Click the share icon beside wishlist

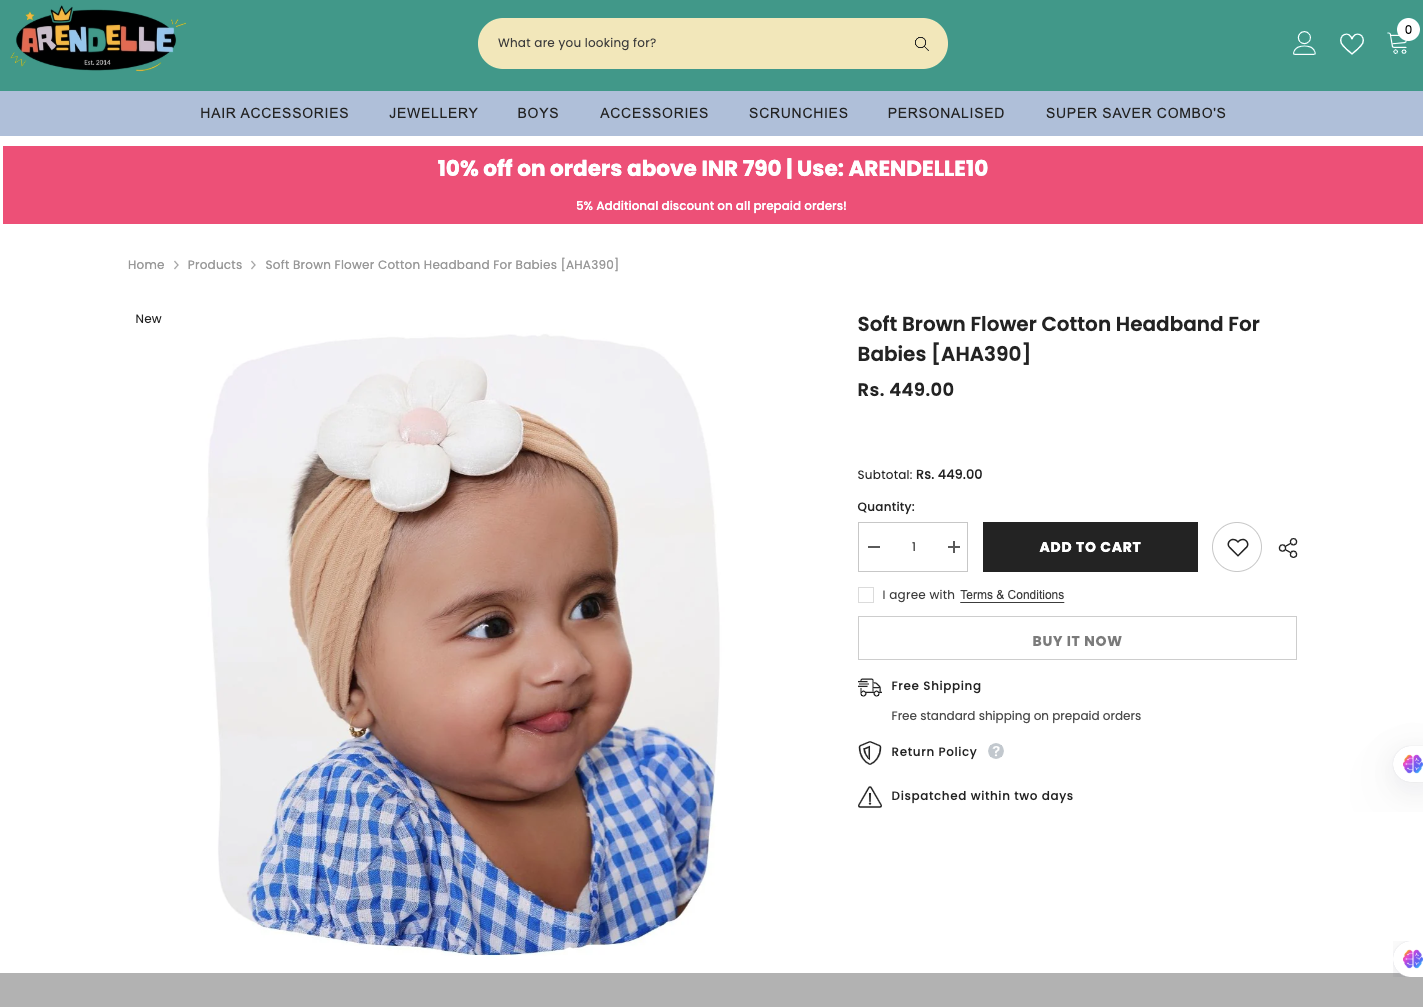pos(1288,548)
